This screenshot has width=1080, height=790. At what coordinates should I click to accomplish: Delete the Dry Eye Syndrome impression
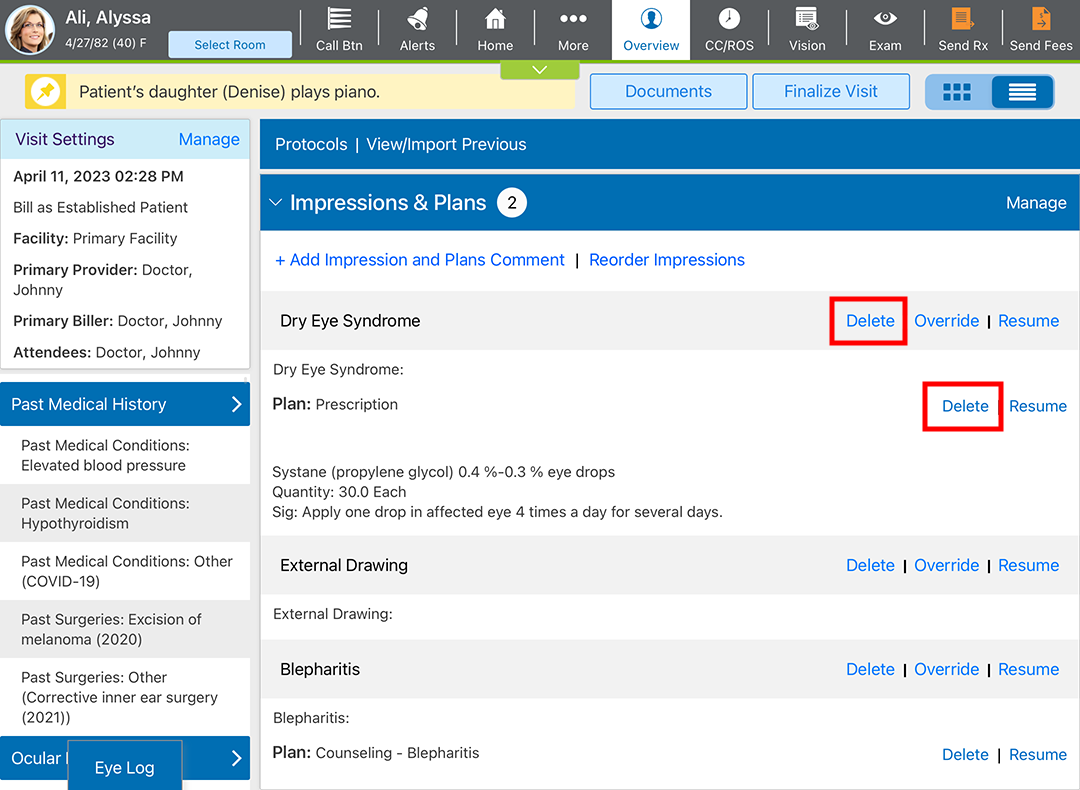[x=869, y=321]
